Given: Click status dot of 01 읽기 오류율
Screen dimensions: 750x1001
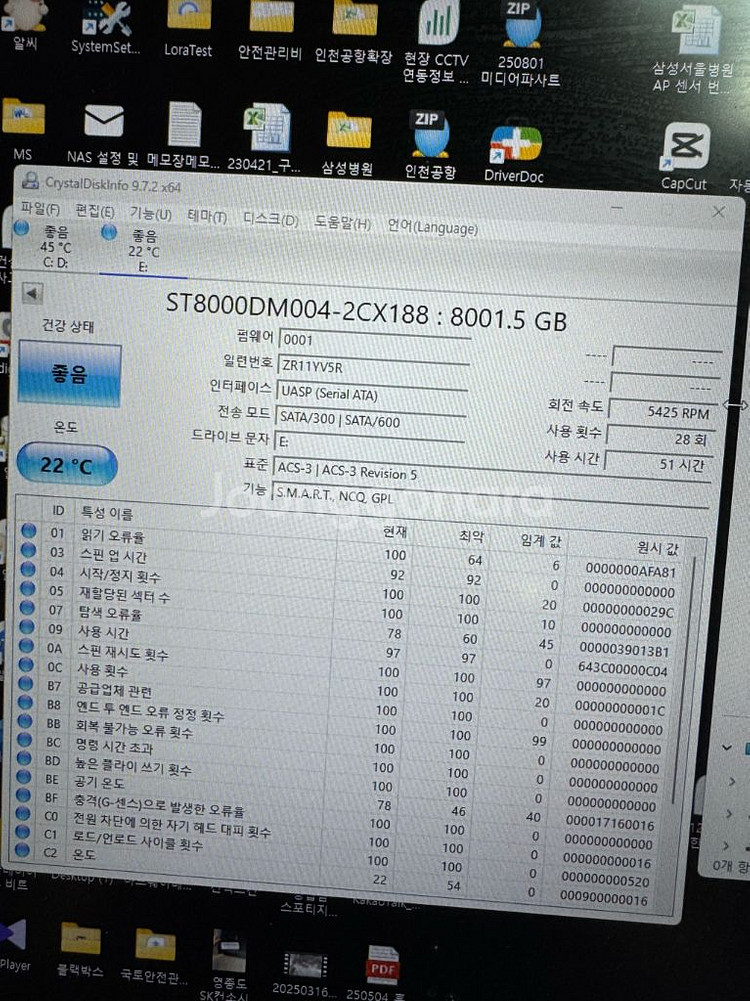Looking at the screenshot, I should 29,530.
